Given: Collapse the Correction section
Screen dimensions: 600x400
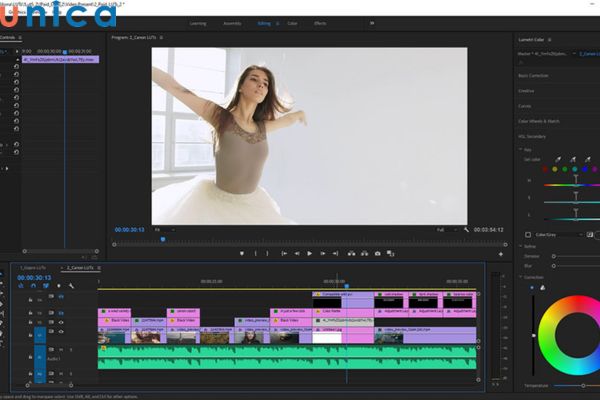Looking at the screenshot, I should pos(521,277).
